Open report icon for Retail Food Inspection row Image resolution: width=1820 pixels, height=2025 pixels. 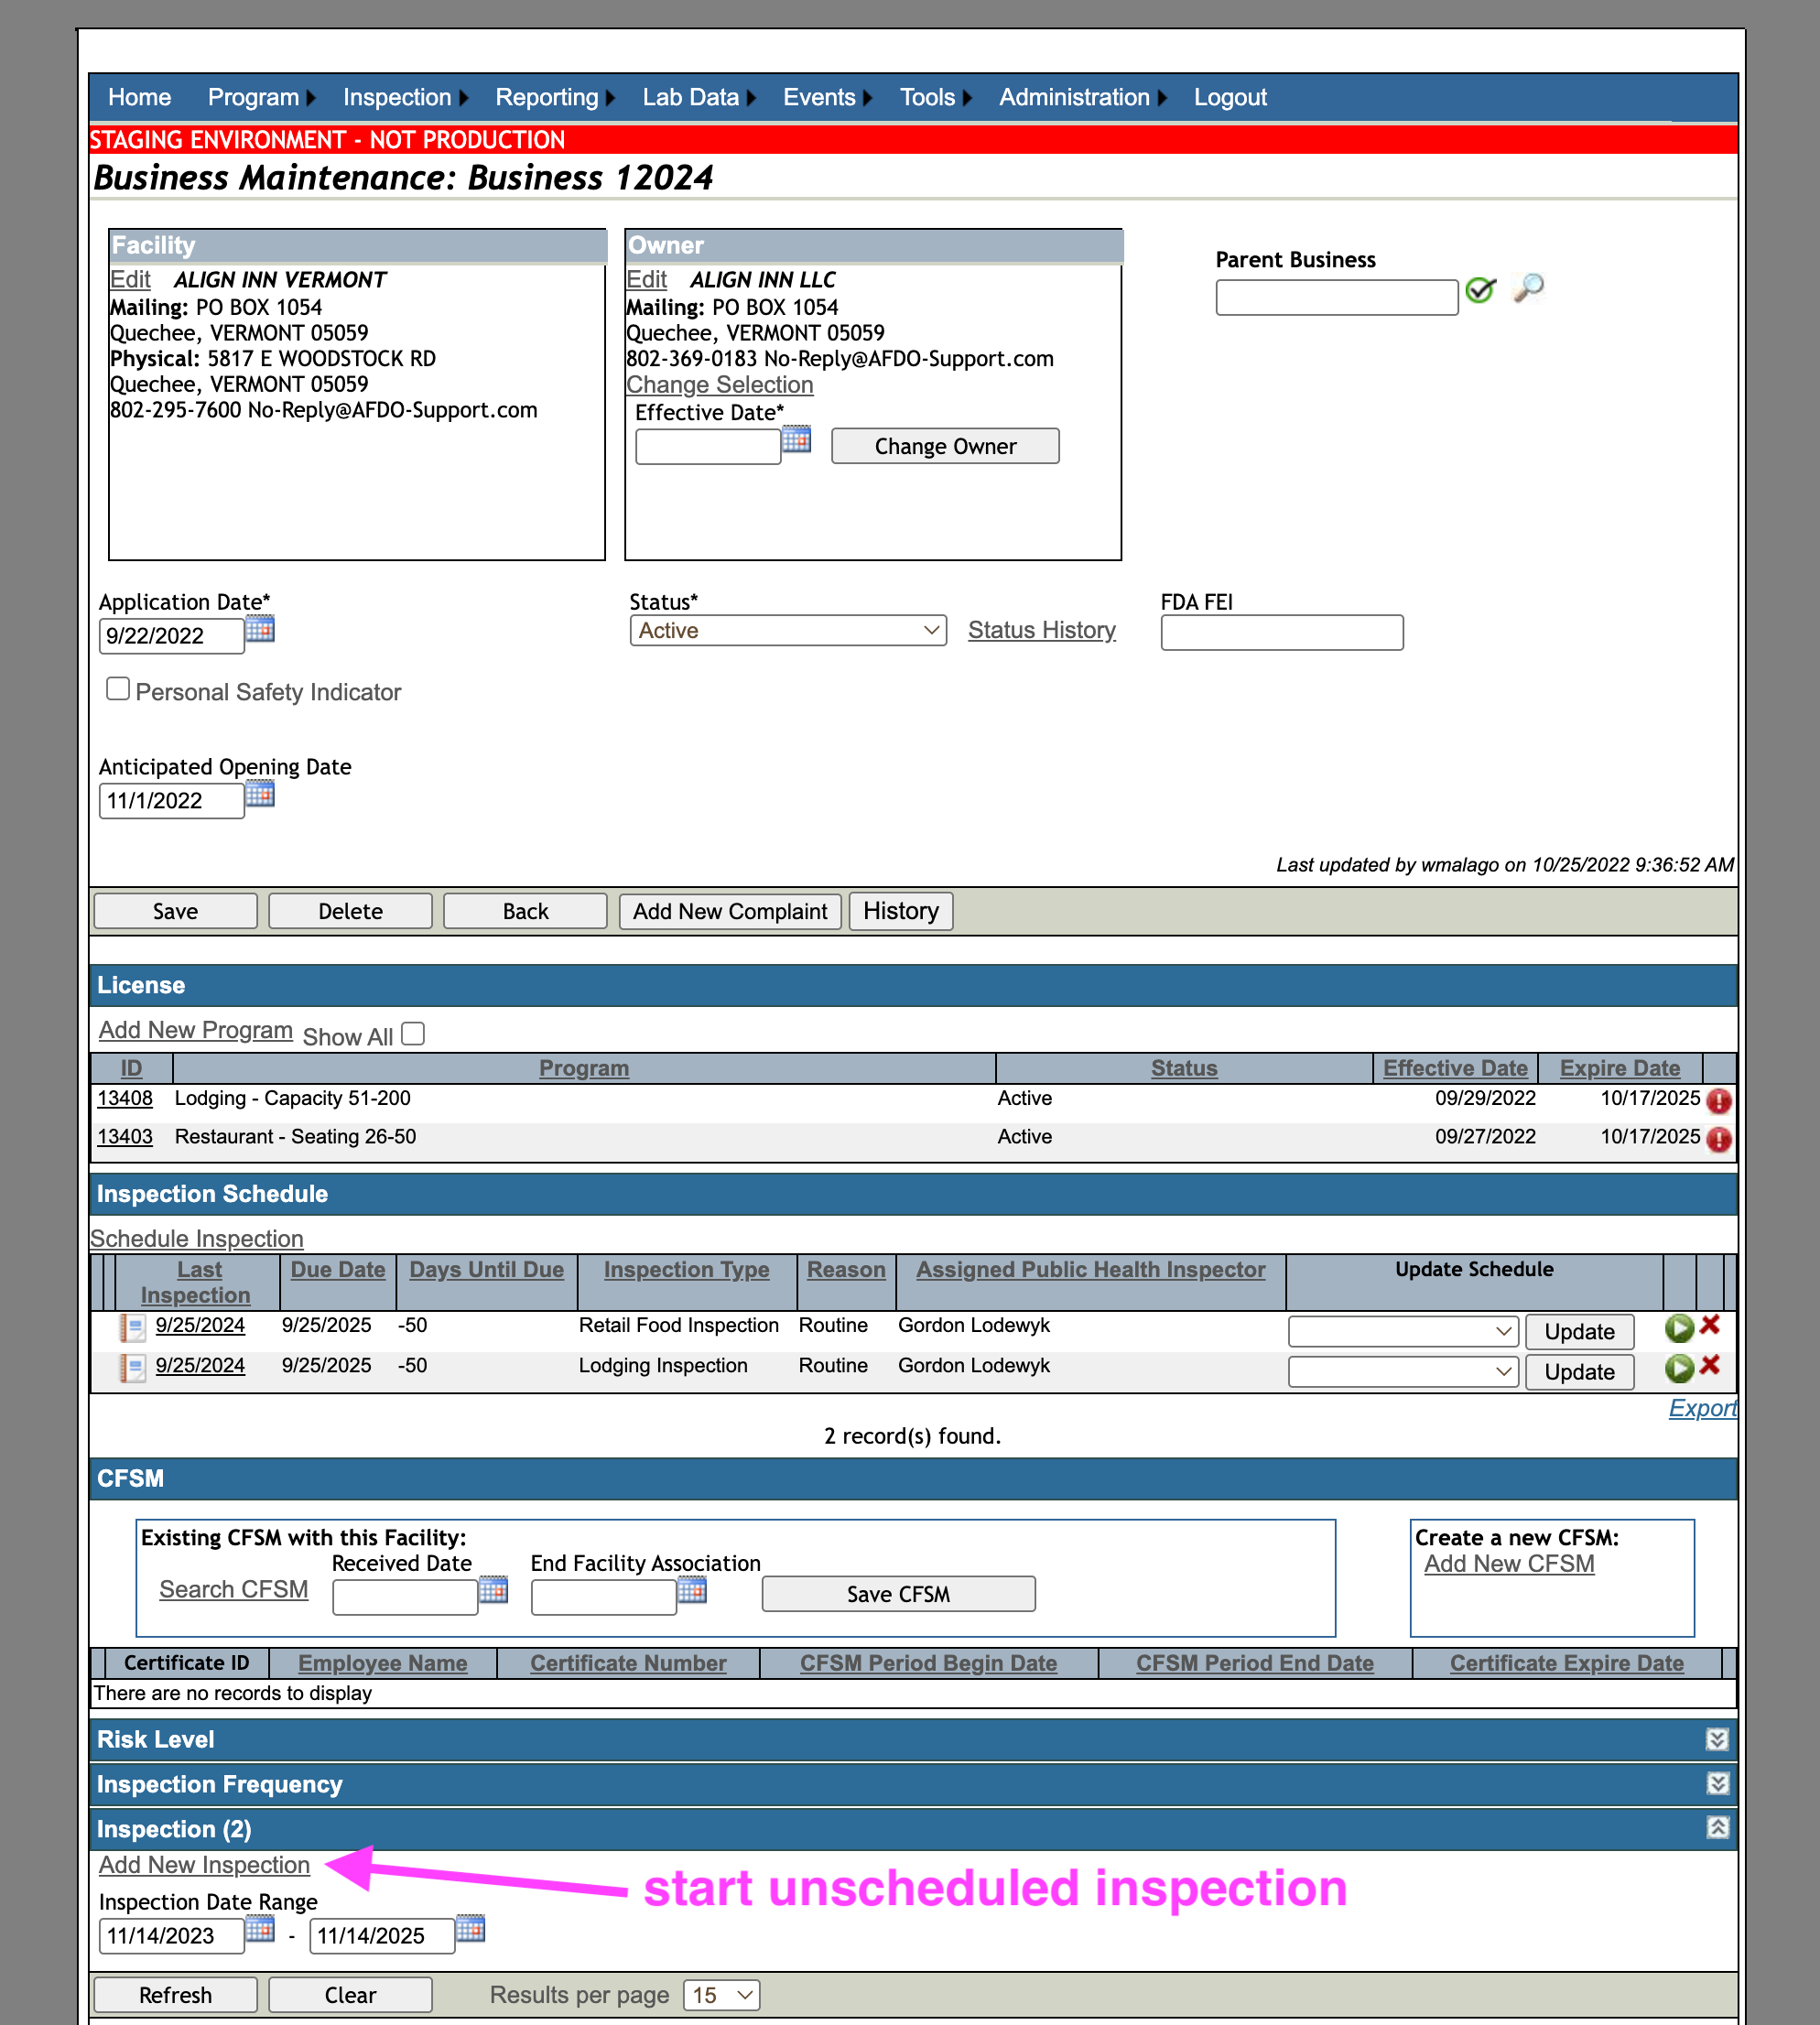tap(132, 1327)
